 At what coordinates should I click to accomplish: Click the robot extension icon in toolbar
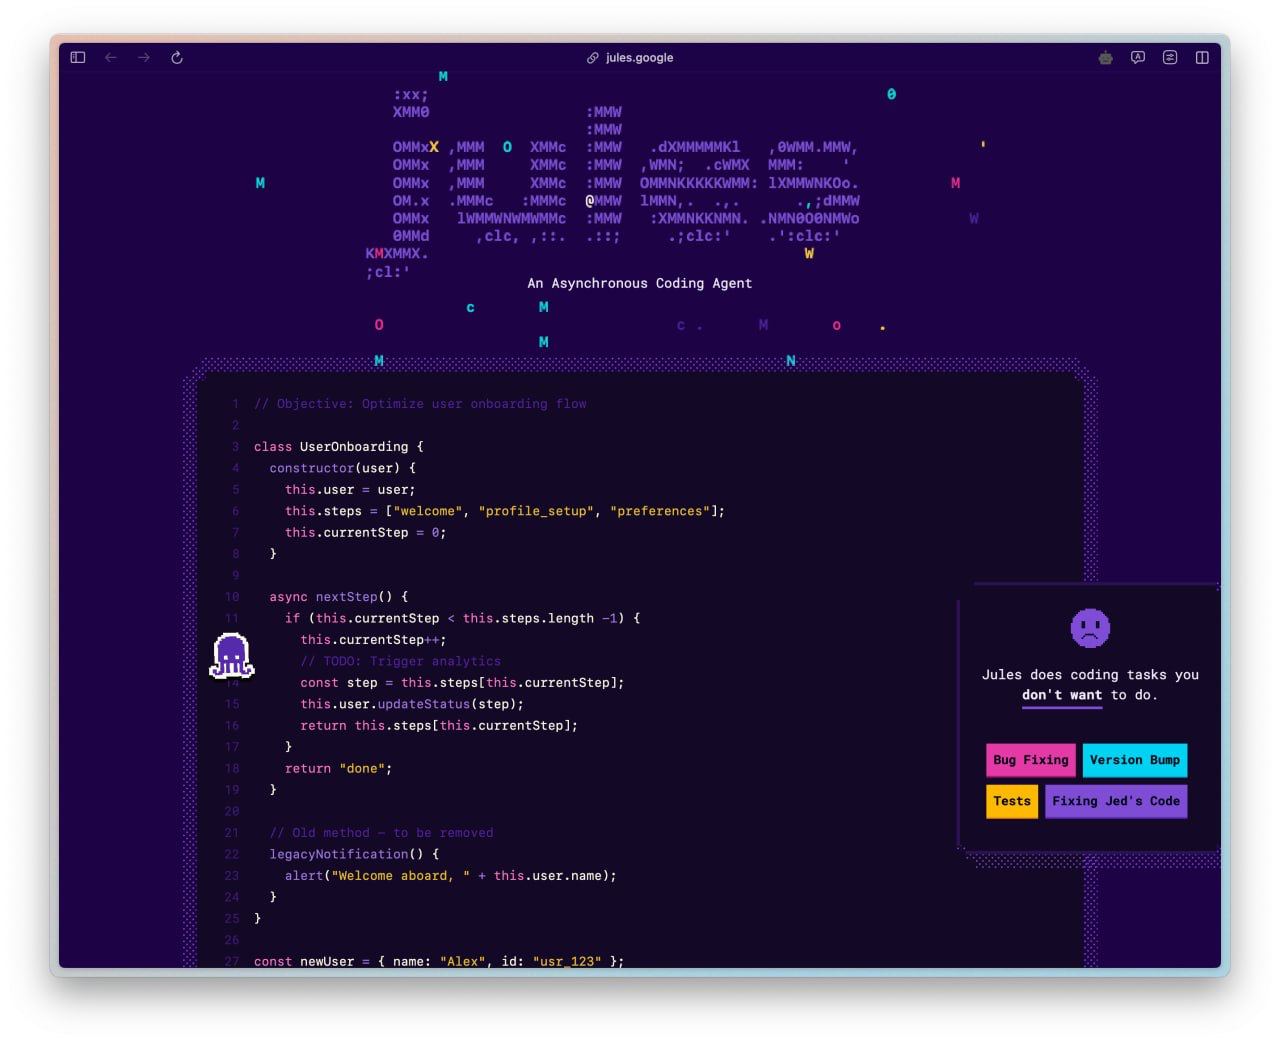(x=1105, y=58)
